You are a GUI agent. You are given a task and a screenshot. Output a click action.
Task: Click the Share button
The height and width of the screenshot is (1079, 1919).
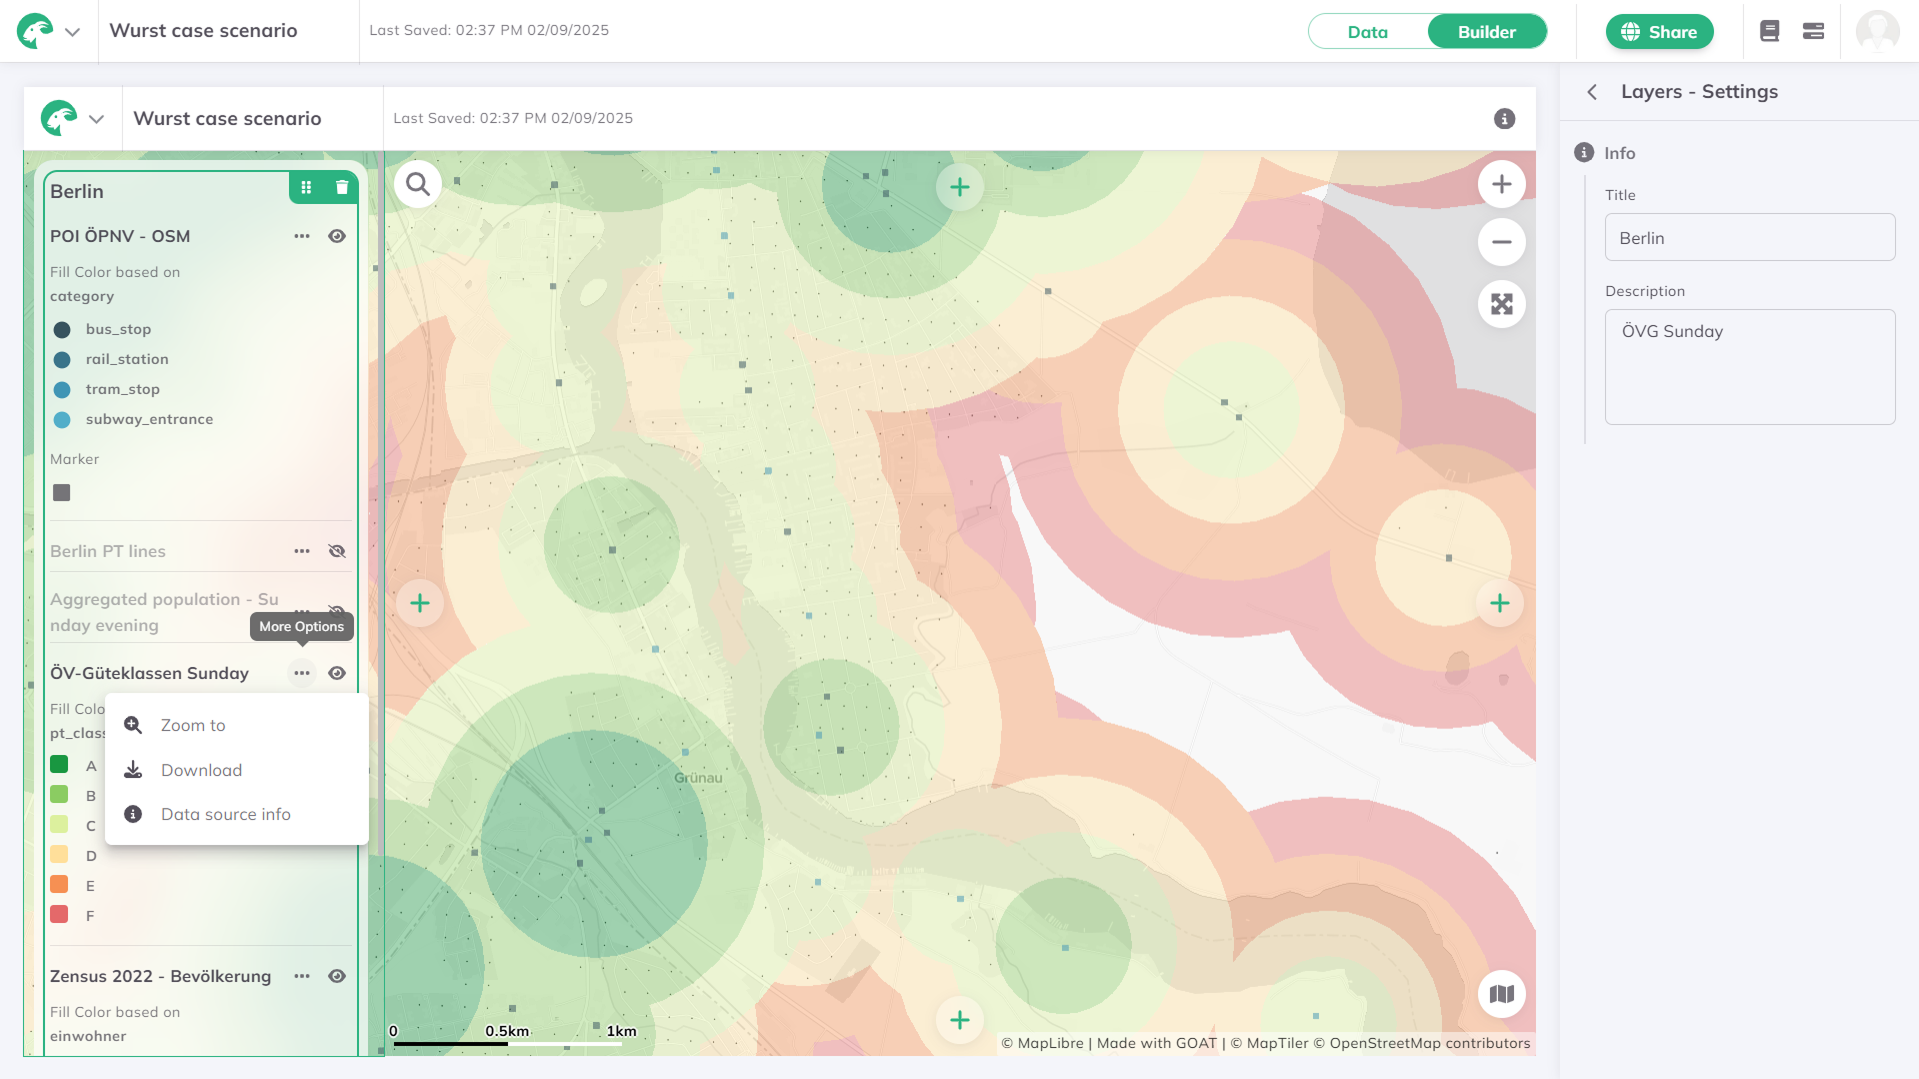(x=1659, y=32)
